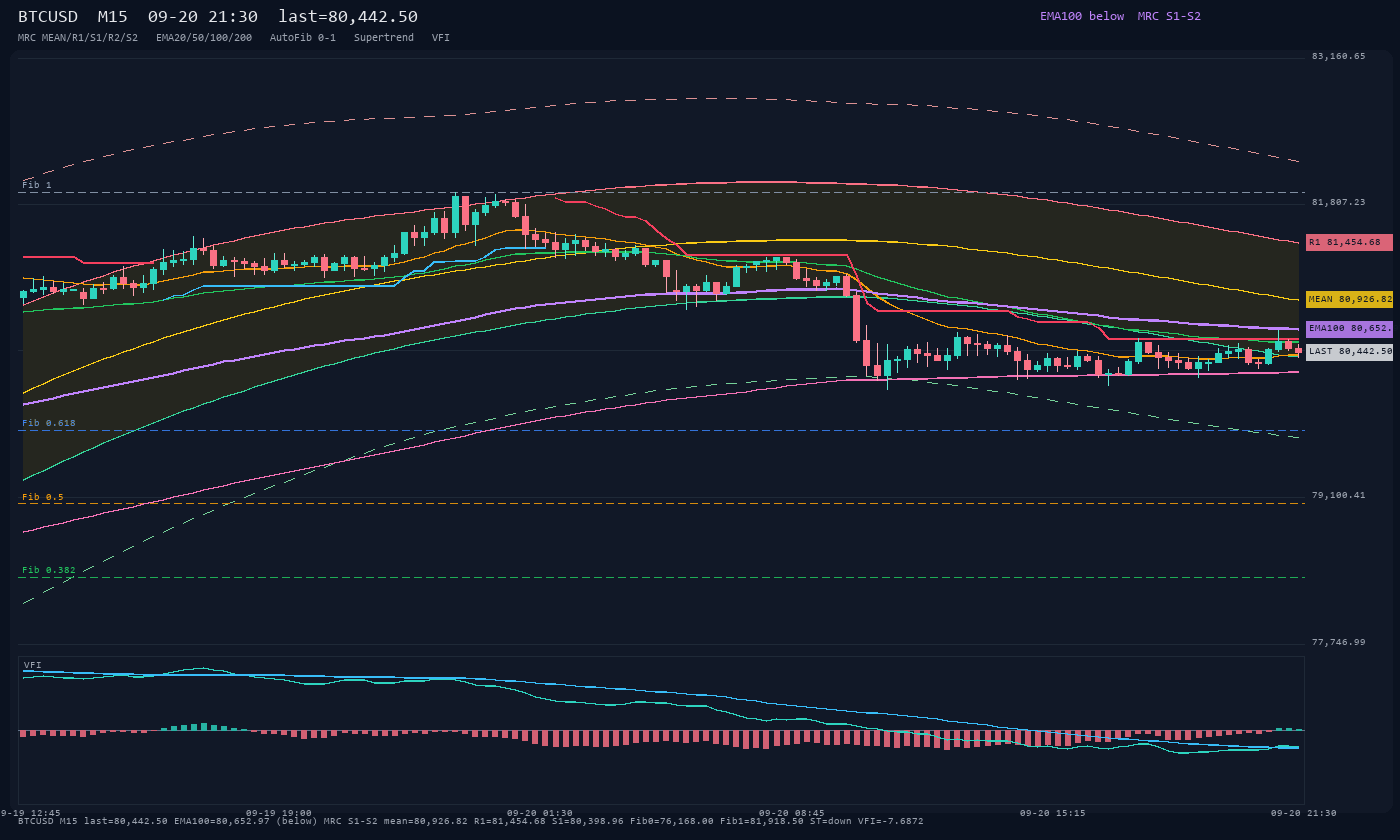The height and width of the screenshot is (840, 1400).
Task: Select the VFI legend entry in header
Action: coord(441,37)
